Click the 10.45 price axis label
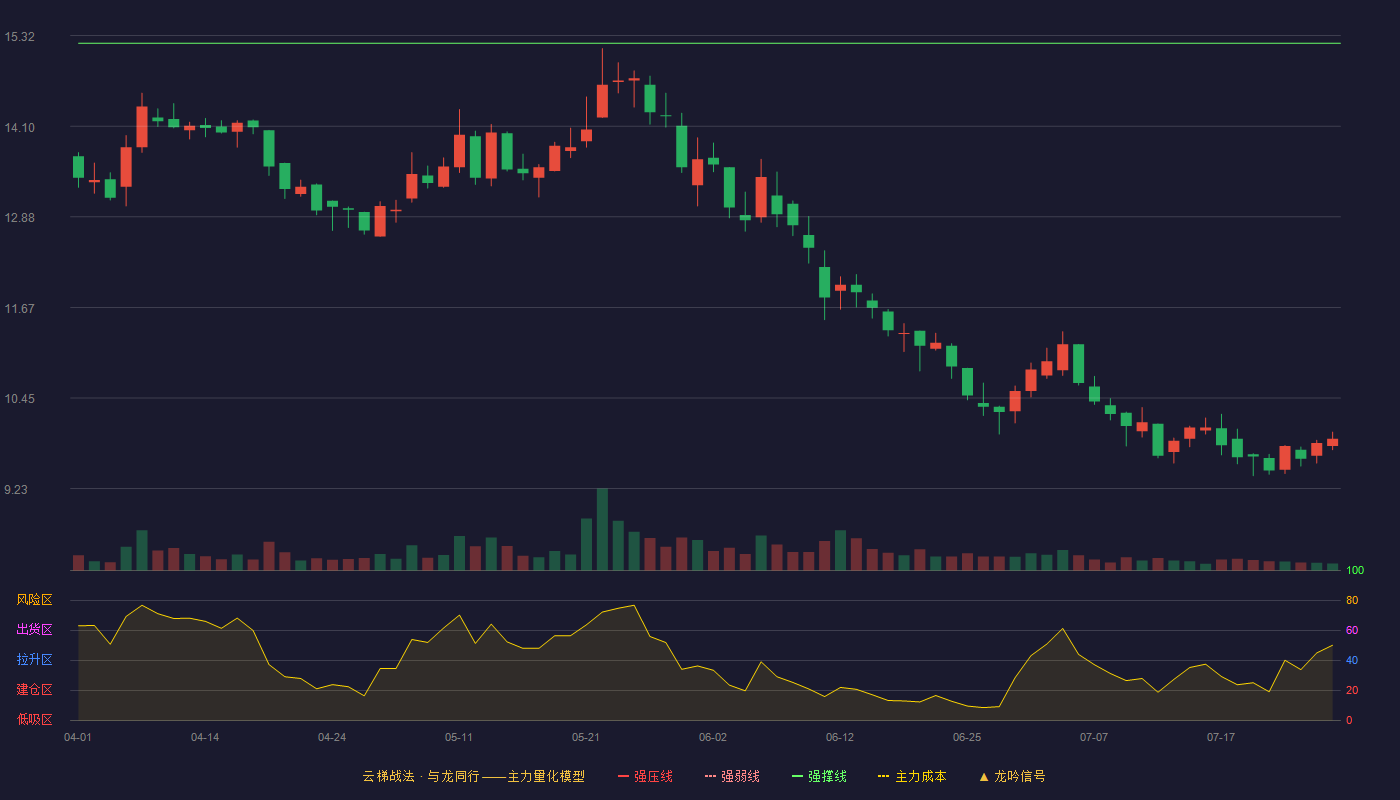 coord(19,399)
